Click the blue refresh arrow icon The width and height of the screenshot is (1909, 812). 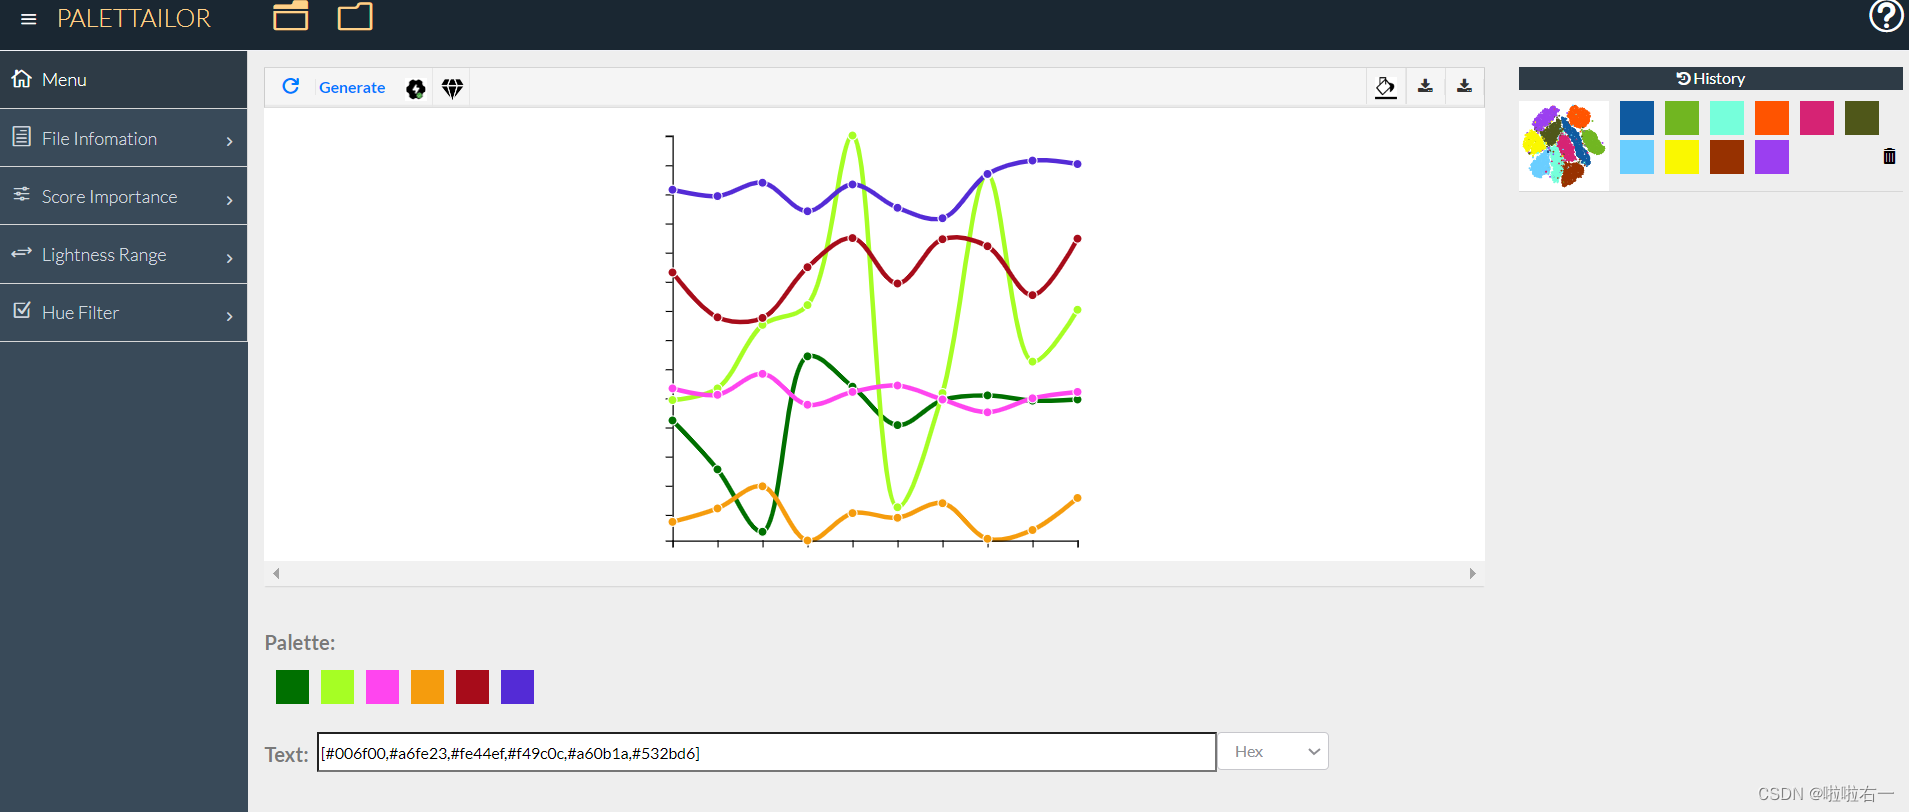291,87
